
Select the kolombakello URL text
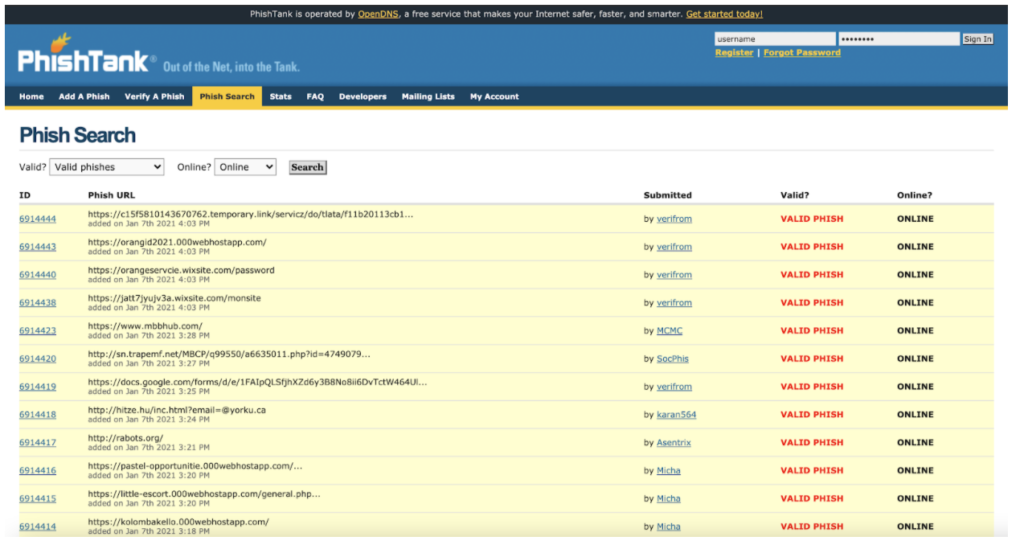pyautogui.click(x=178, y=523)
